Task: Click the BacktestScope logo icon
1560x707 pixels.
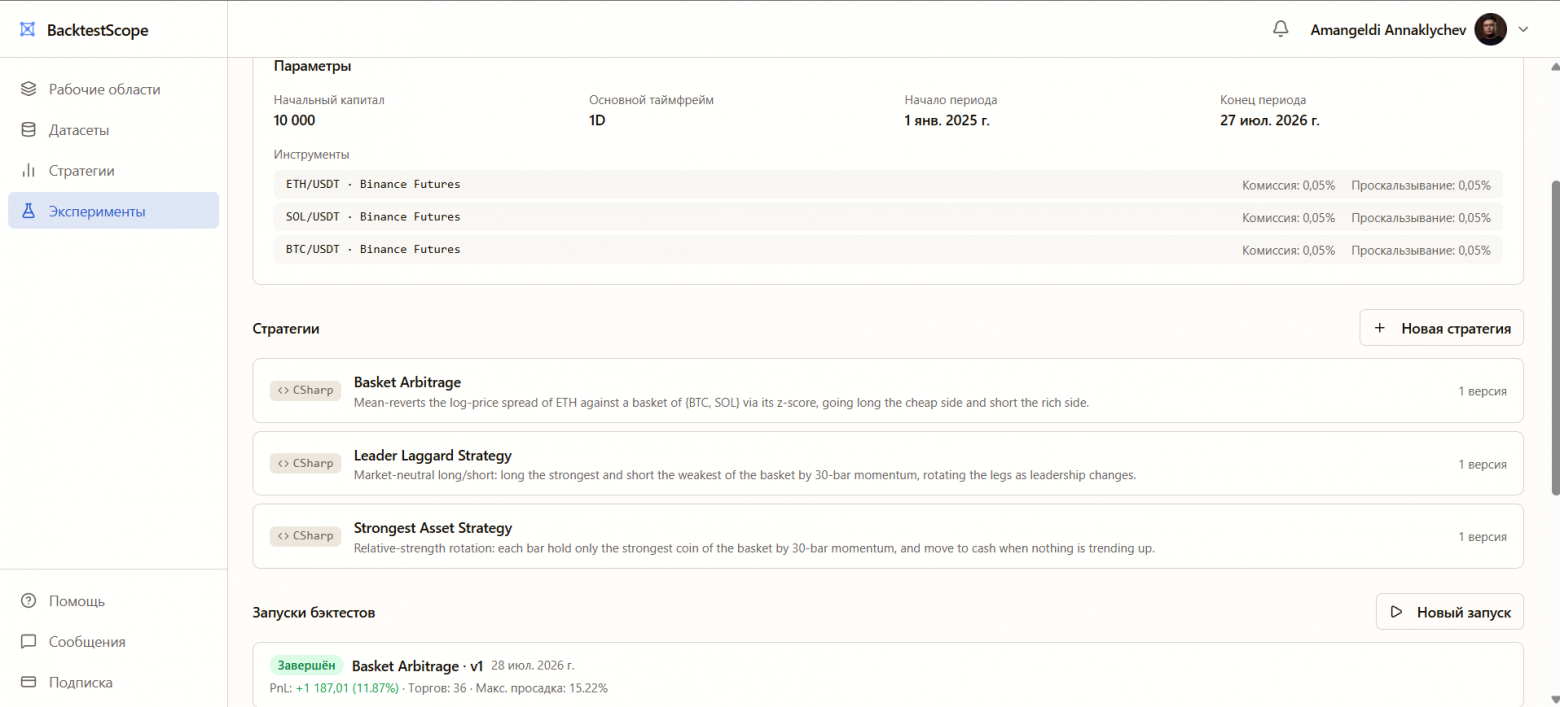Action: (27, 30)
